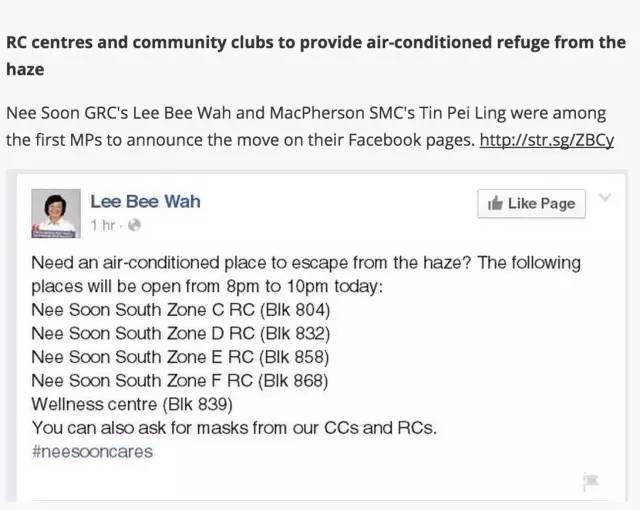Click the '1 hr' post timestamp

coord(103,226)
